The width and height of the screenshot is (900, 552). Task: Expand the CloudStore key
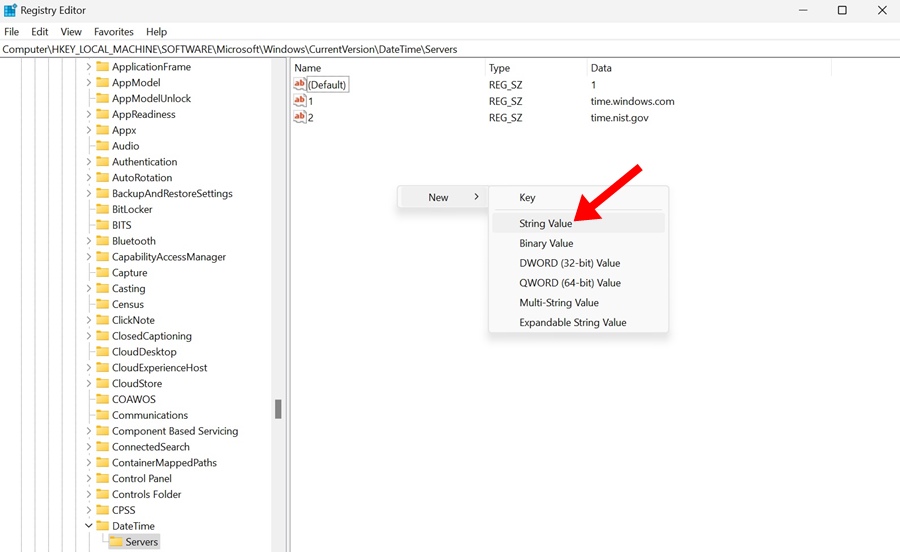point(88,383)
